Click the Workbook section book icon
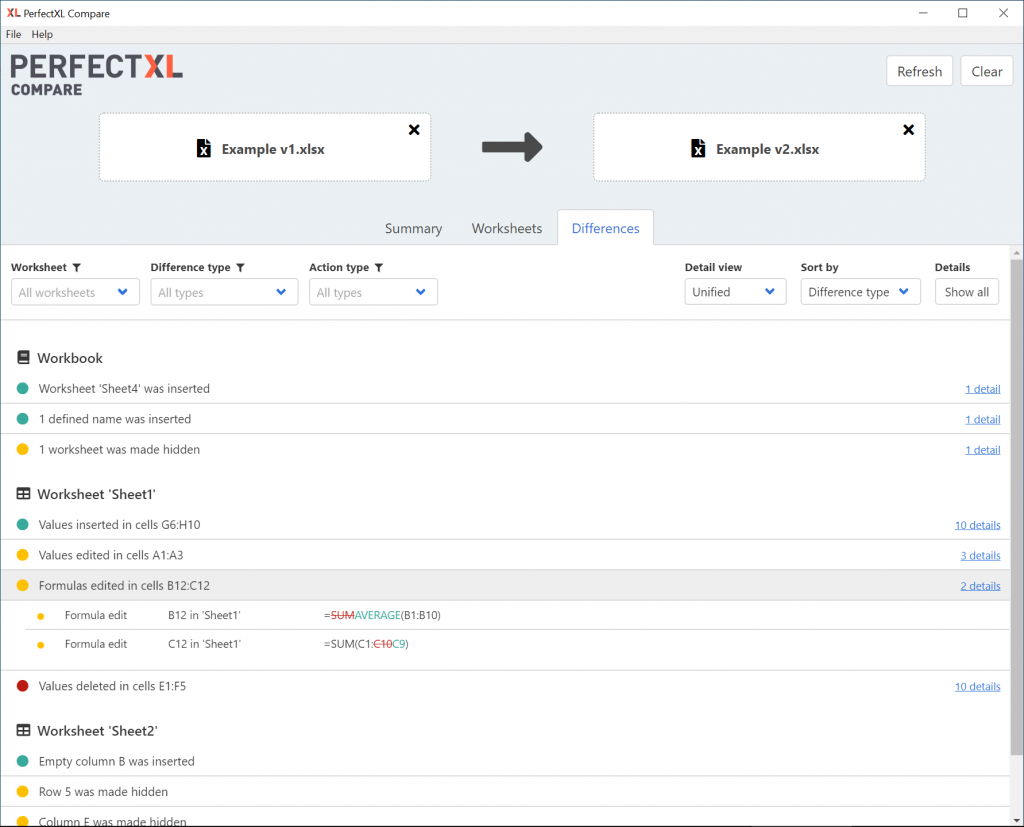Screen dimensions: 1024x827 tap(24, 357)
